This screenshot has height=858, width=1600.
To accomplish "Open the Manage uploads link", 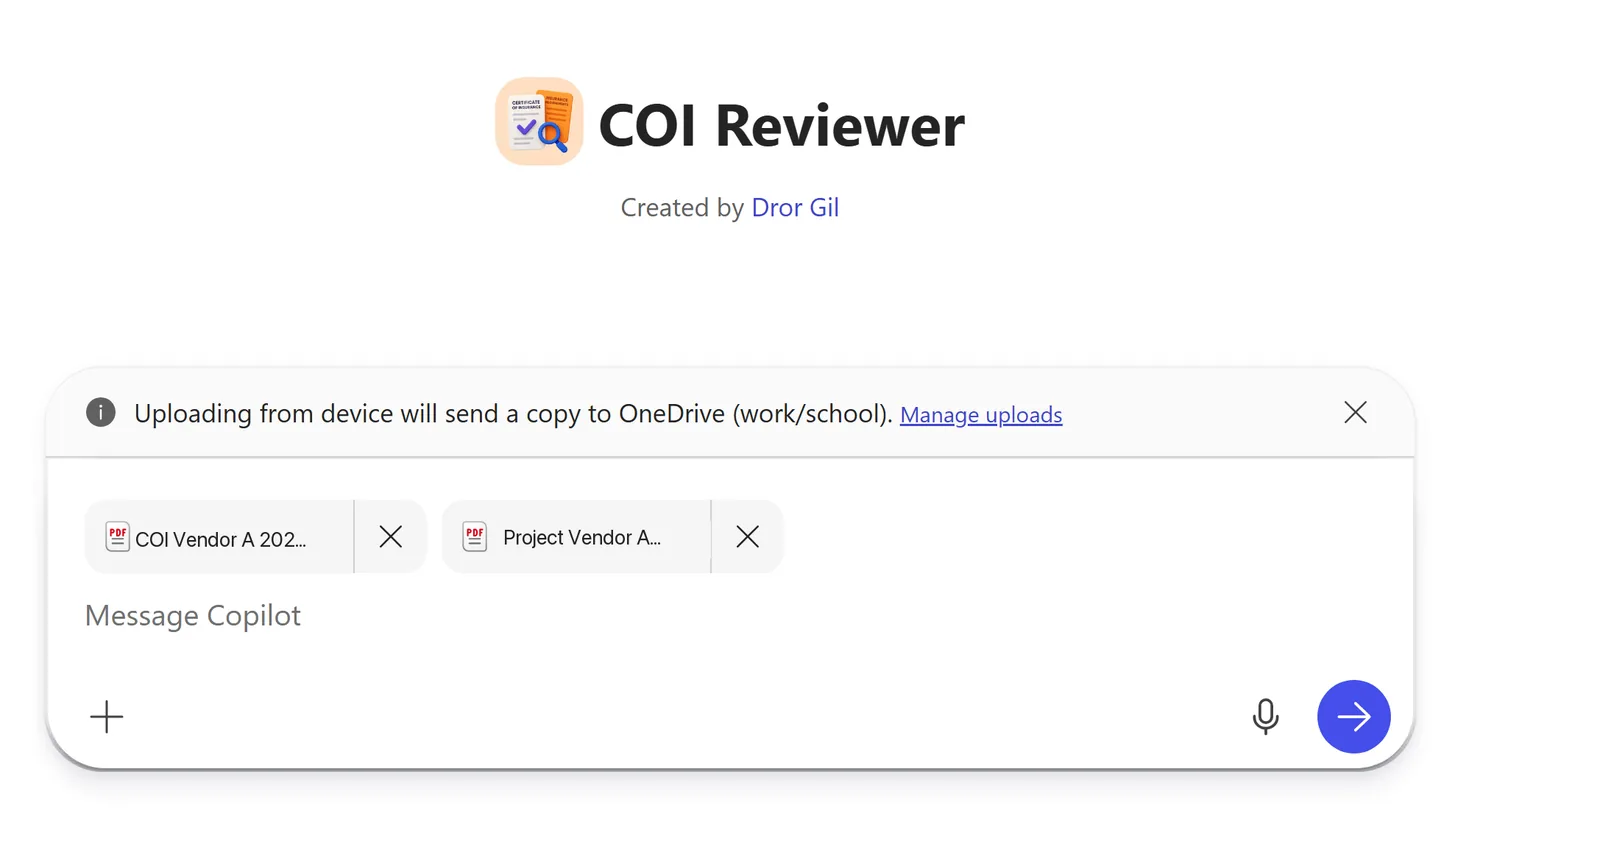I will (981, 414).
